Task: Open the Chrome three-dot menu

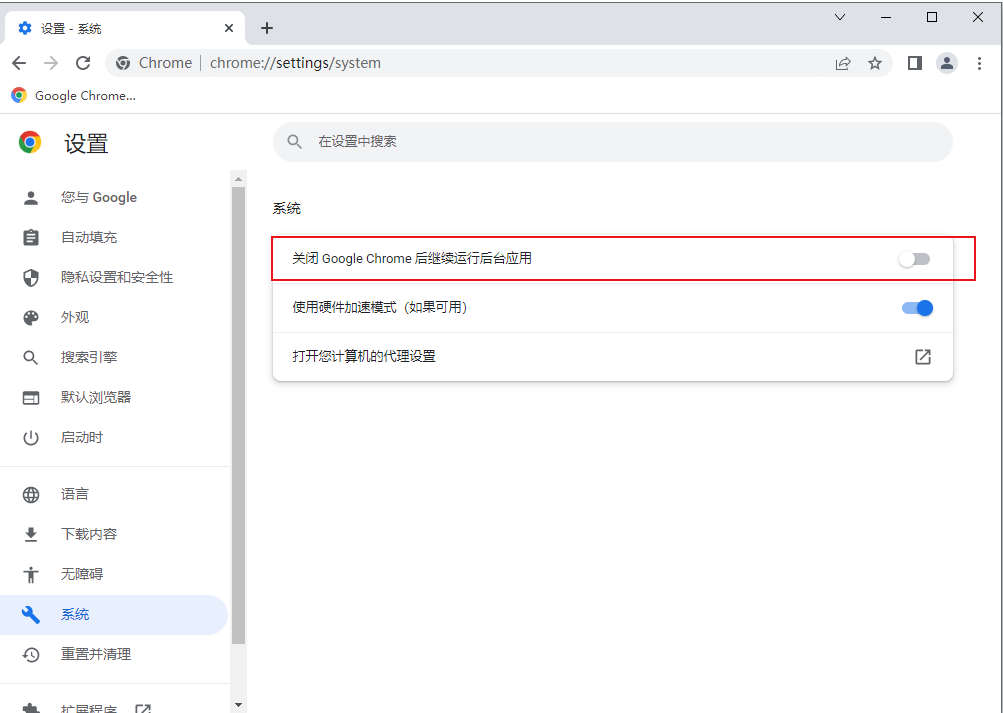Action: [979, 63]
